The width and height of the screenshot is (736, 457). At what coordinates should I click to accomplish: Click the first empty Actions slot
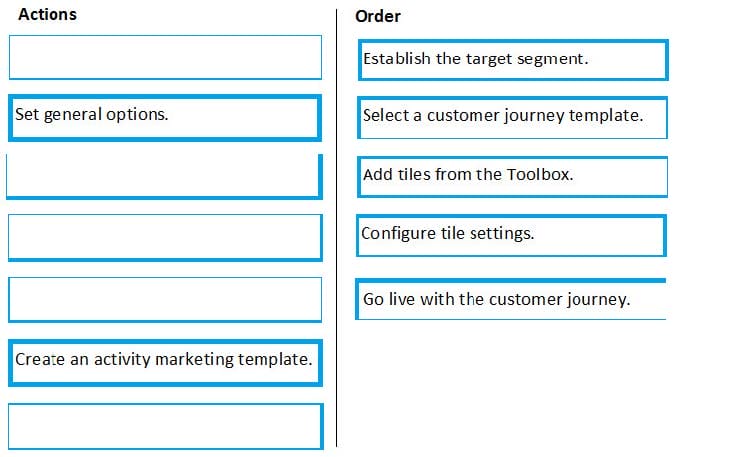(165, 57)
